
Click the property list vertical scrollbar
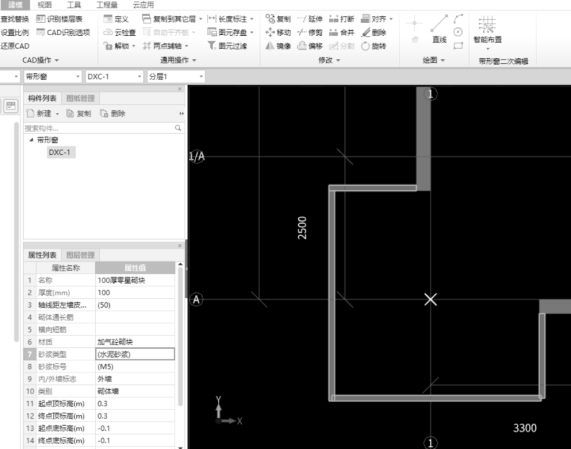coord(180,337)
